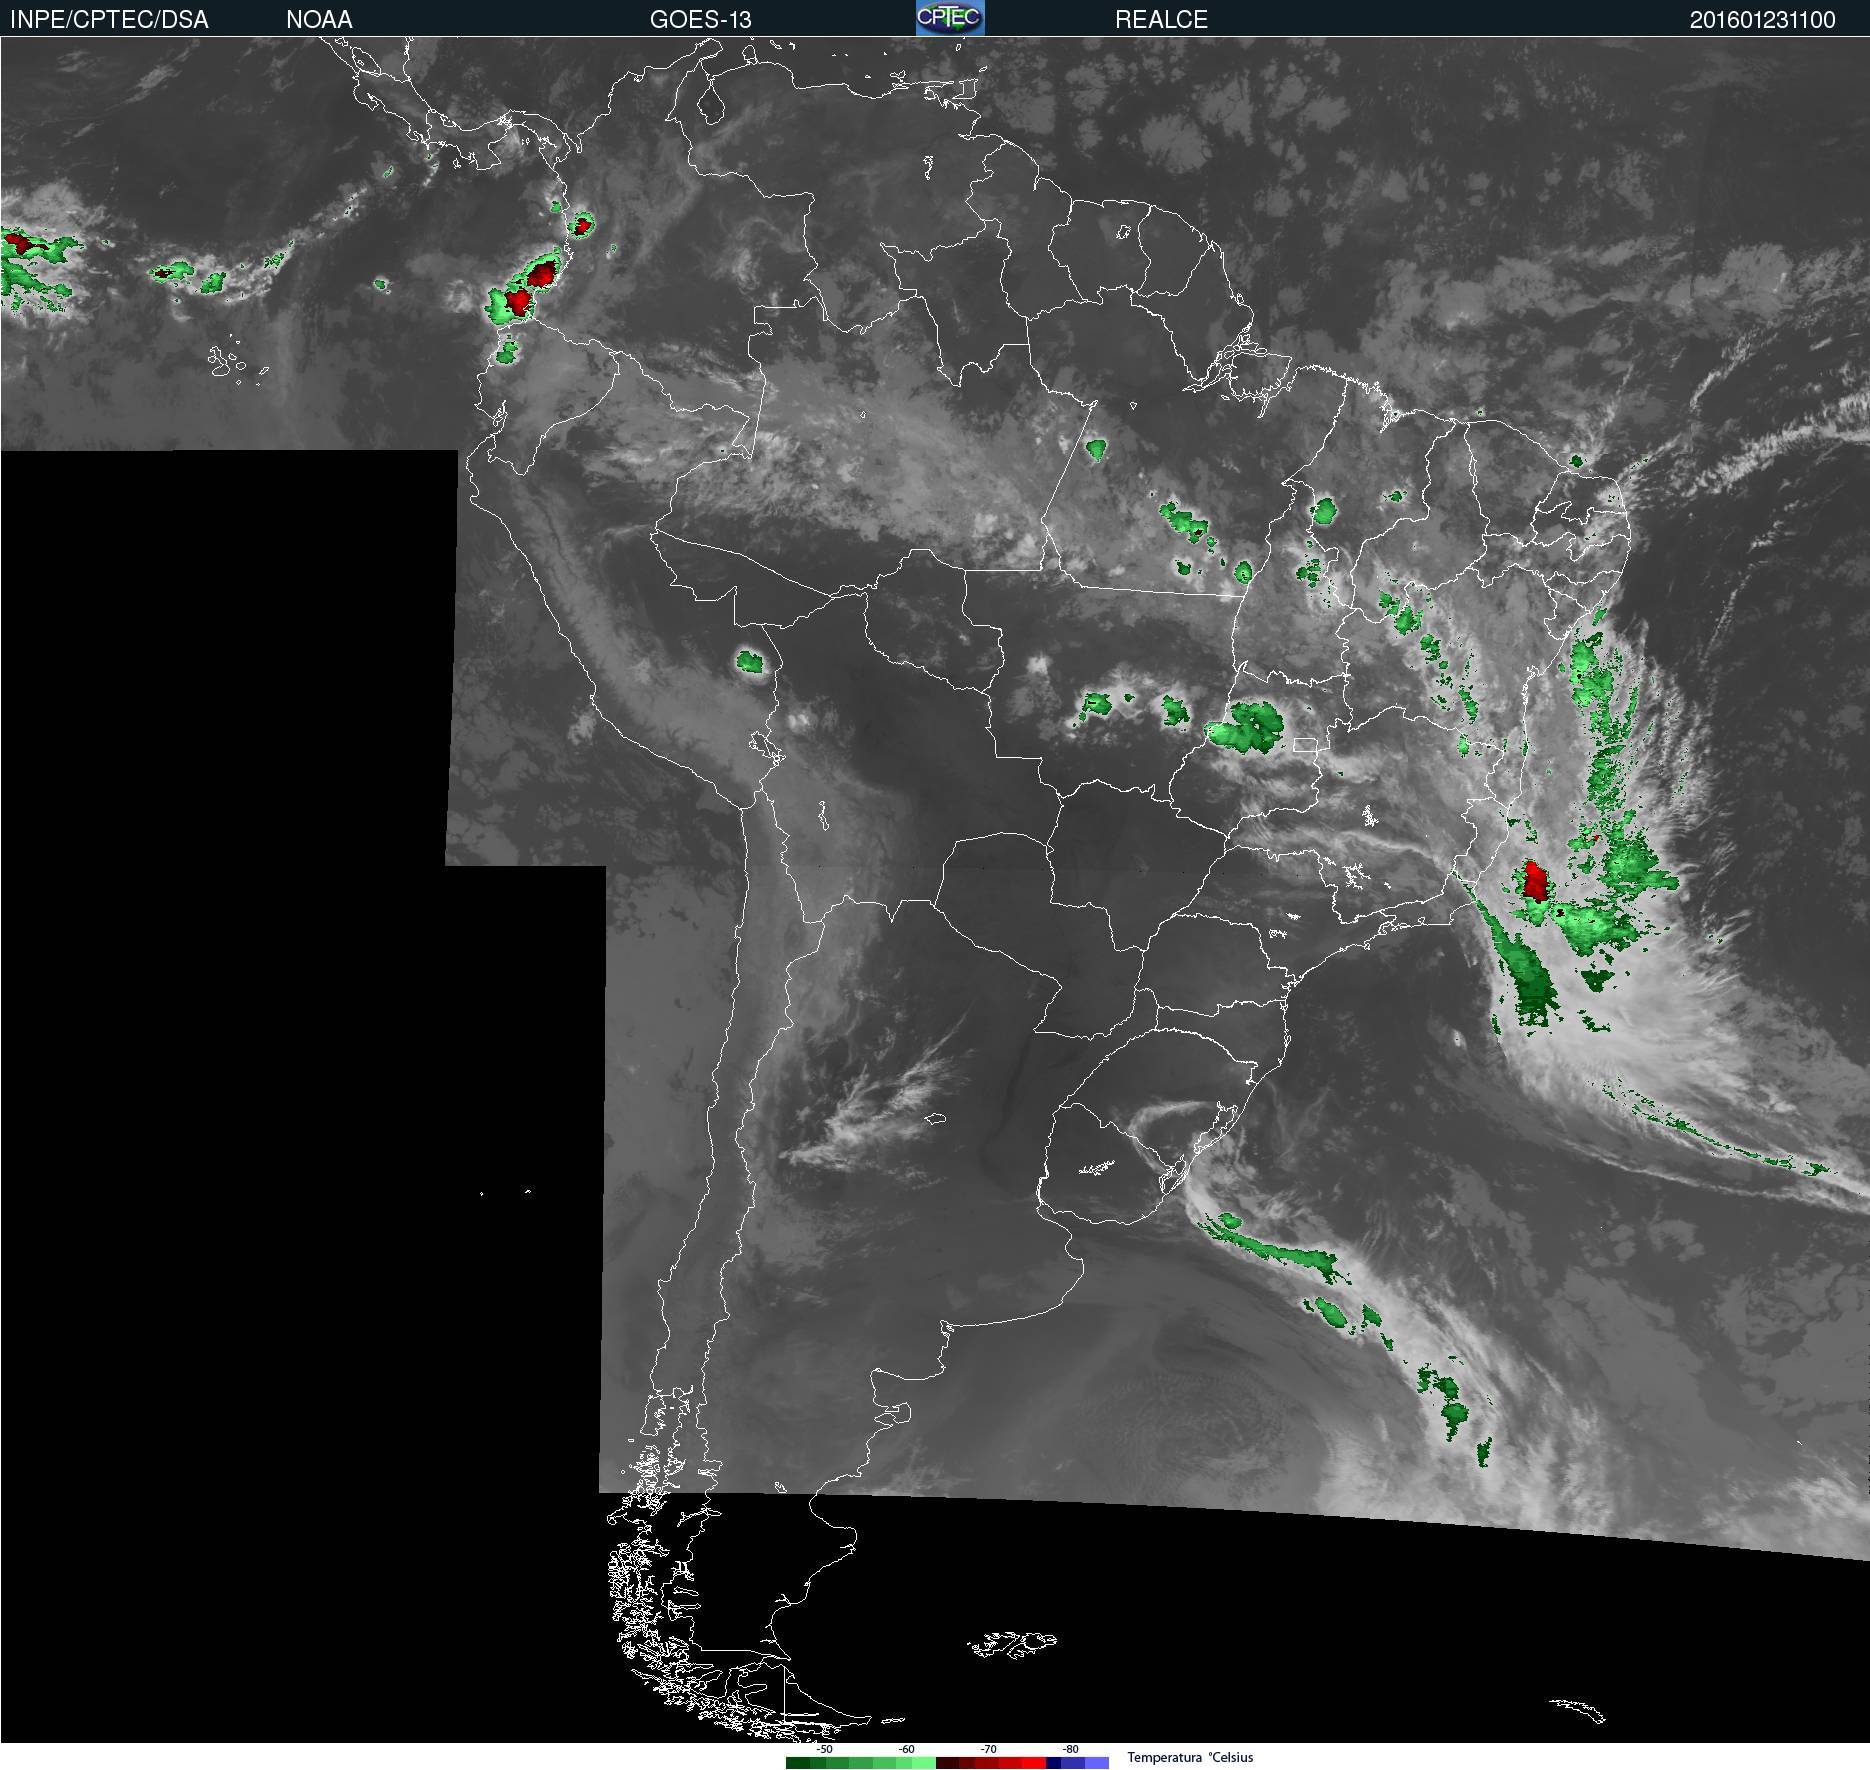Click the light blue legend swatch
1870x1770 pixels.
1097,1763
